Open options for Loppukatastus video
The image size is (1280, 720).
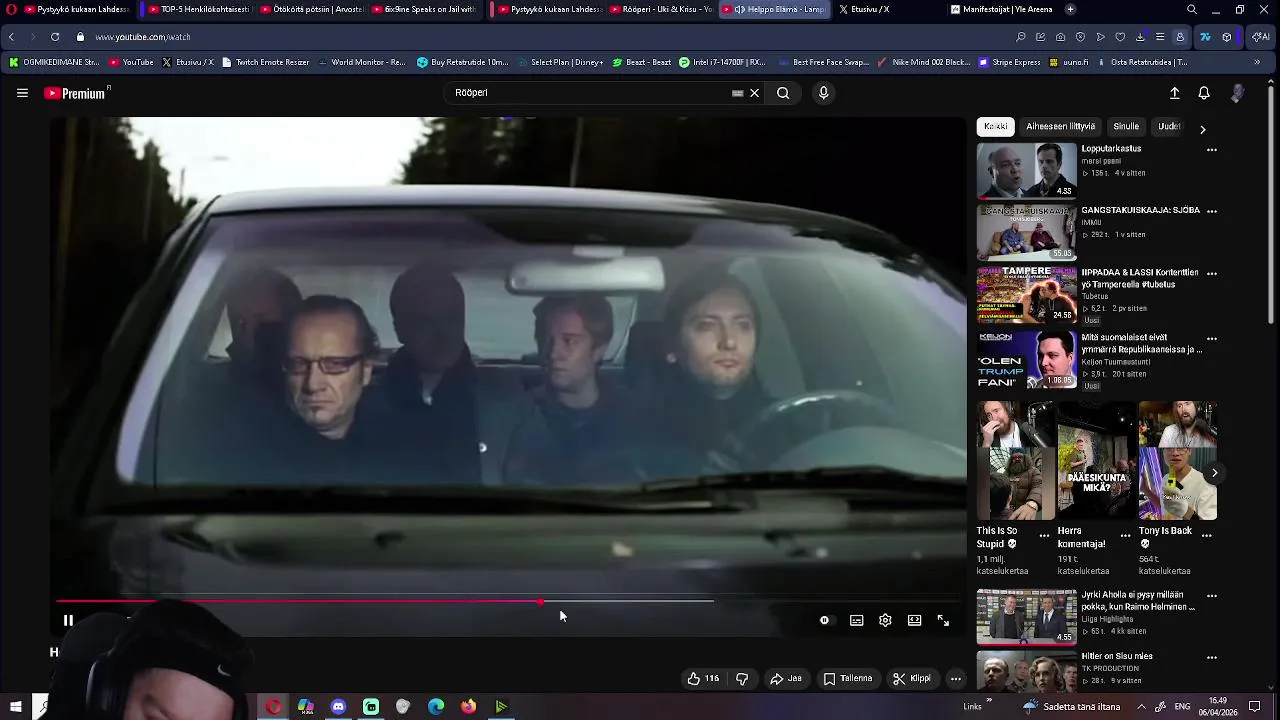(1212, 150)
